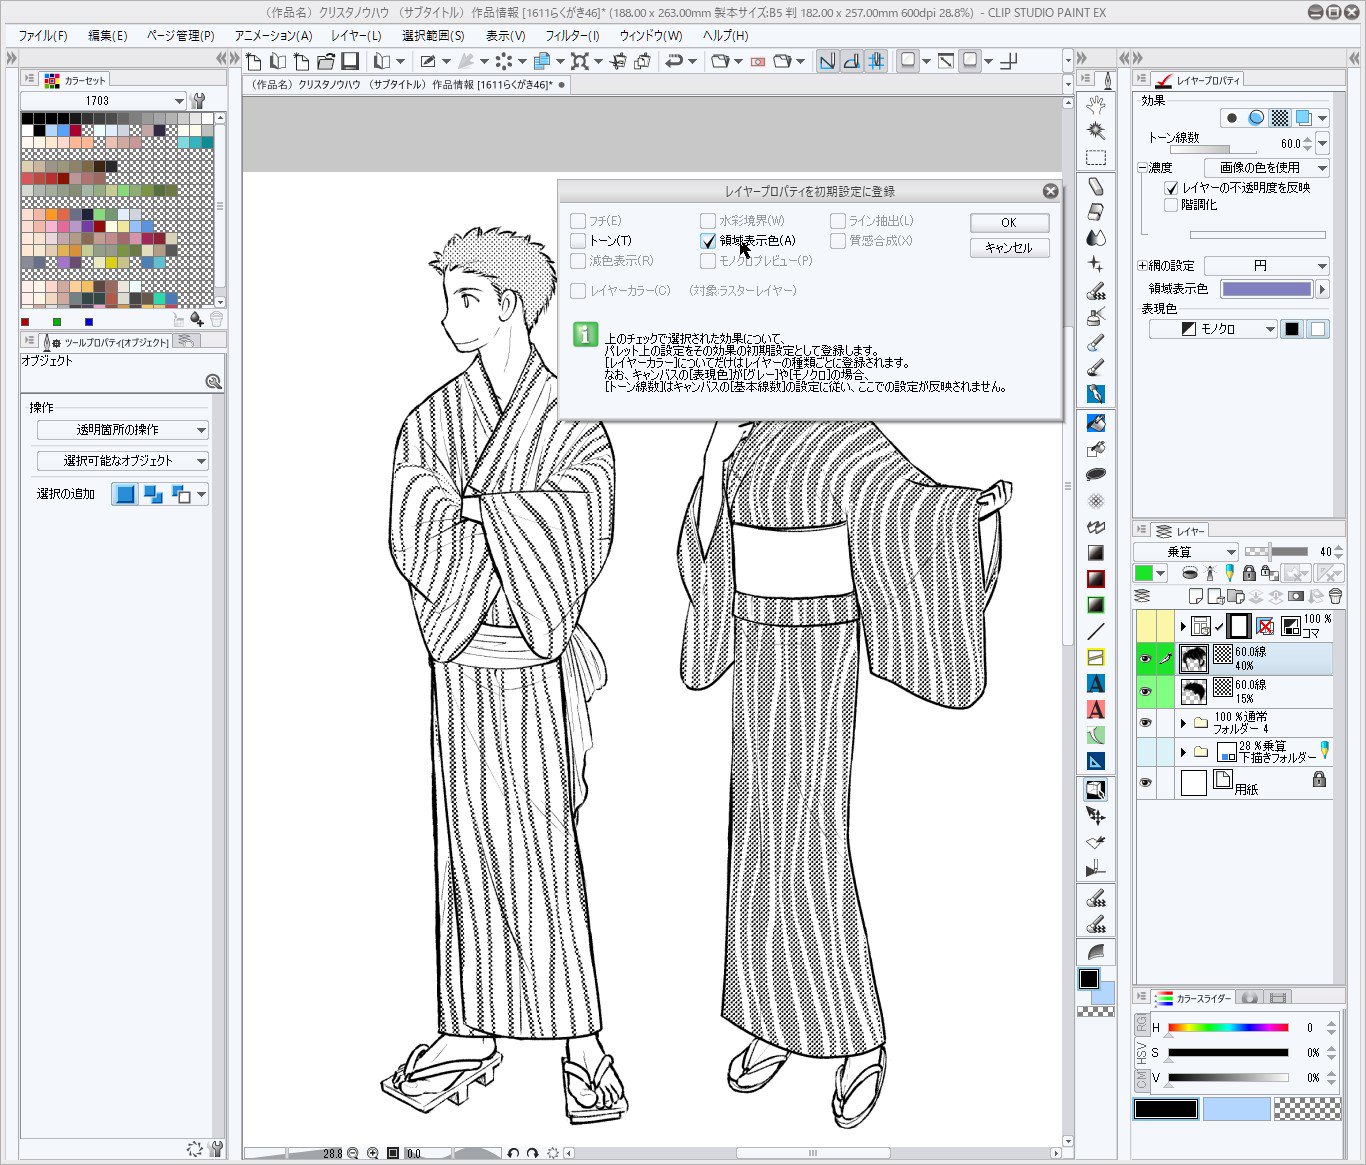Check the フチ(E) checkbox

point(577,220)
